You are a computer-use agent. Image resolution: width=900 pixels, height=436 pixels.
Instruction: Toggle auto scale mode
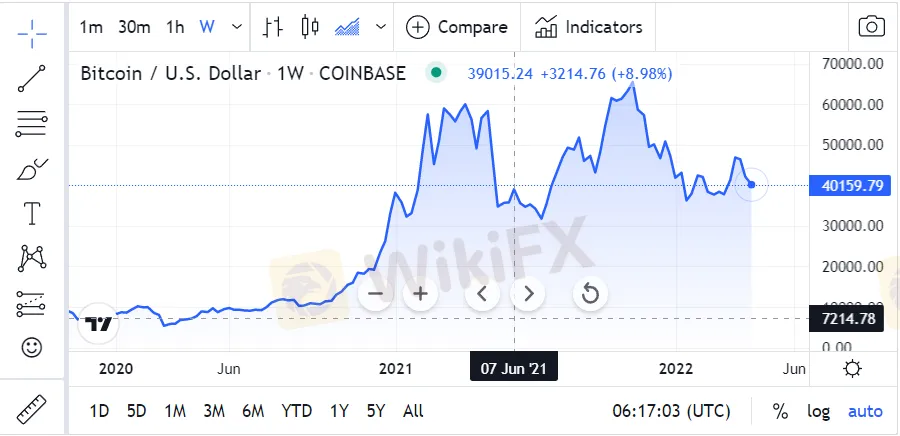865,411
